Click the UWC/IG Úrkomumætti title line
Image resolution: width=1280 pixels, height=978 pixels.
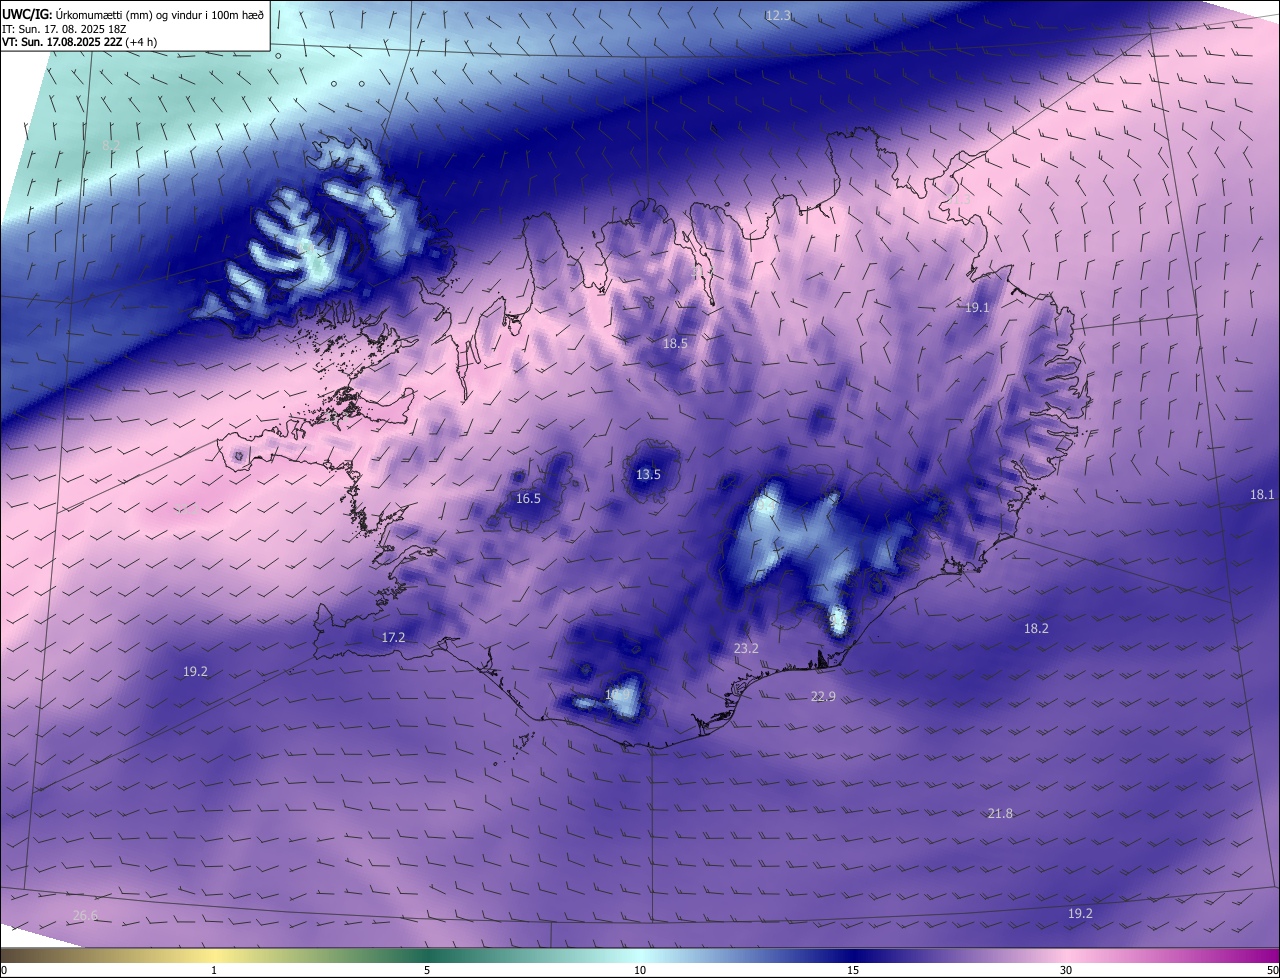133,14
